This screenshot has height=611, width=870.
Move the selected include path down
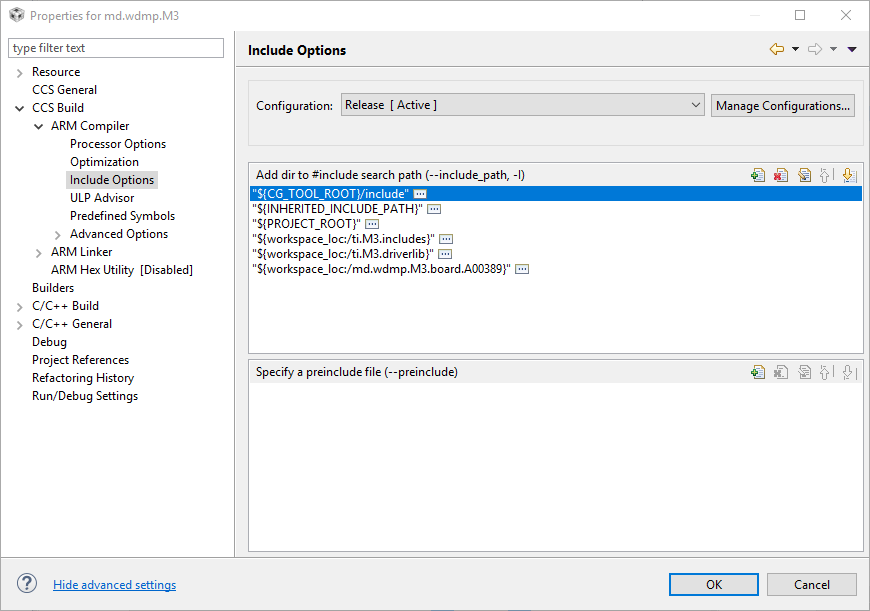click(848, 175)
